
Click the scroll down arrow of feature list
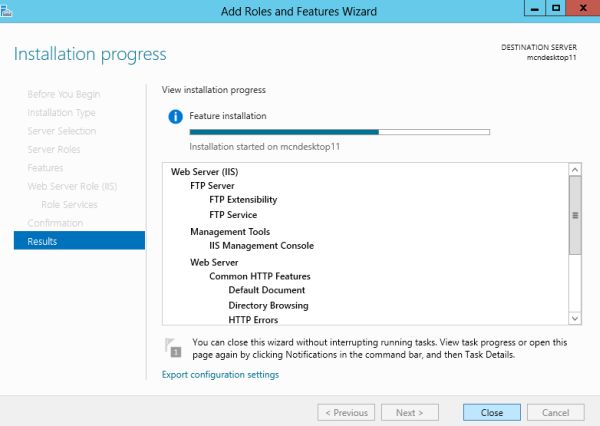575,318
